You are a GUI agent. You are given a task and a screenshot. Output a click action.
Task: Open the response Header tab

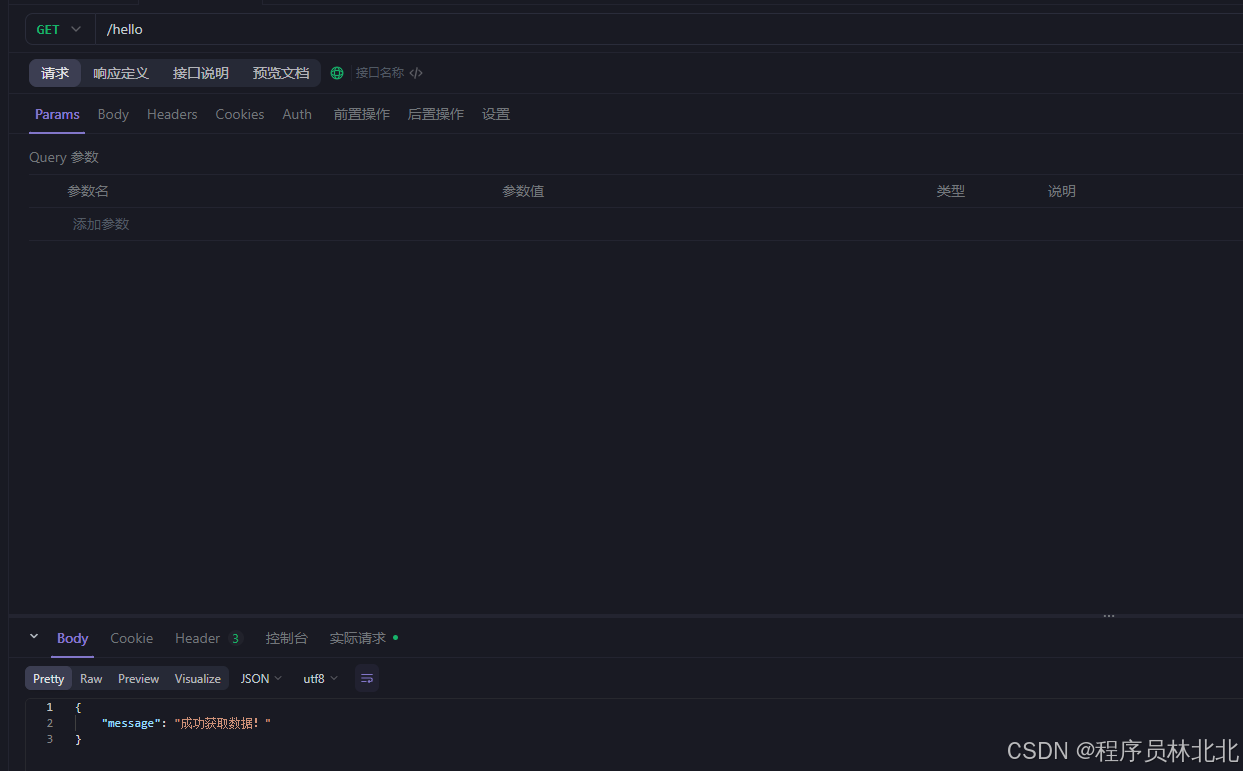208,638
